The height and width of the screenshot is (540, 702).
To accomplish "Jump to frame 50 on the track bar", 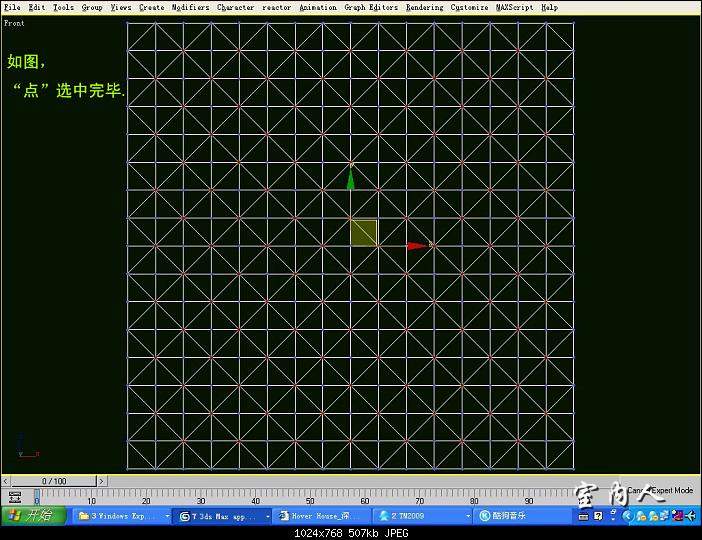I will tap(310, 501).
